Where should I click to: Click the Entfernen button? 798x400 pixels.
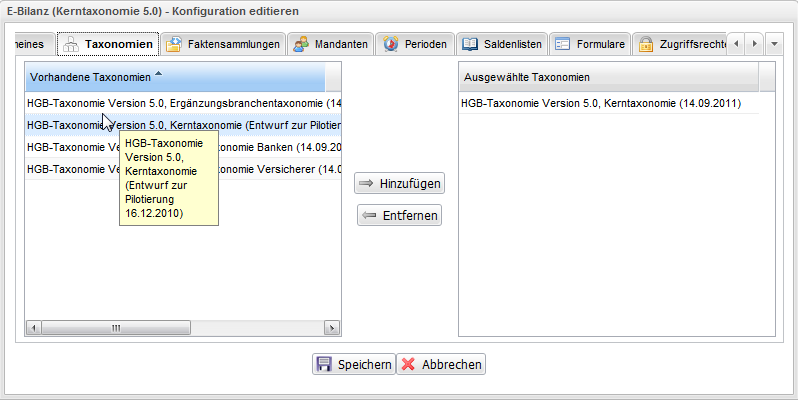tap(400, 215)
